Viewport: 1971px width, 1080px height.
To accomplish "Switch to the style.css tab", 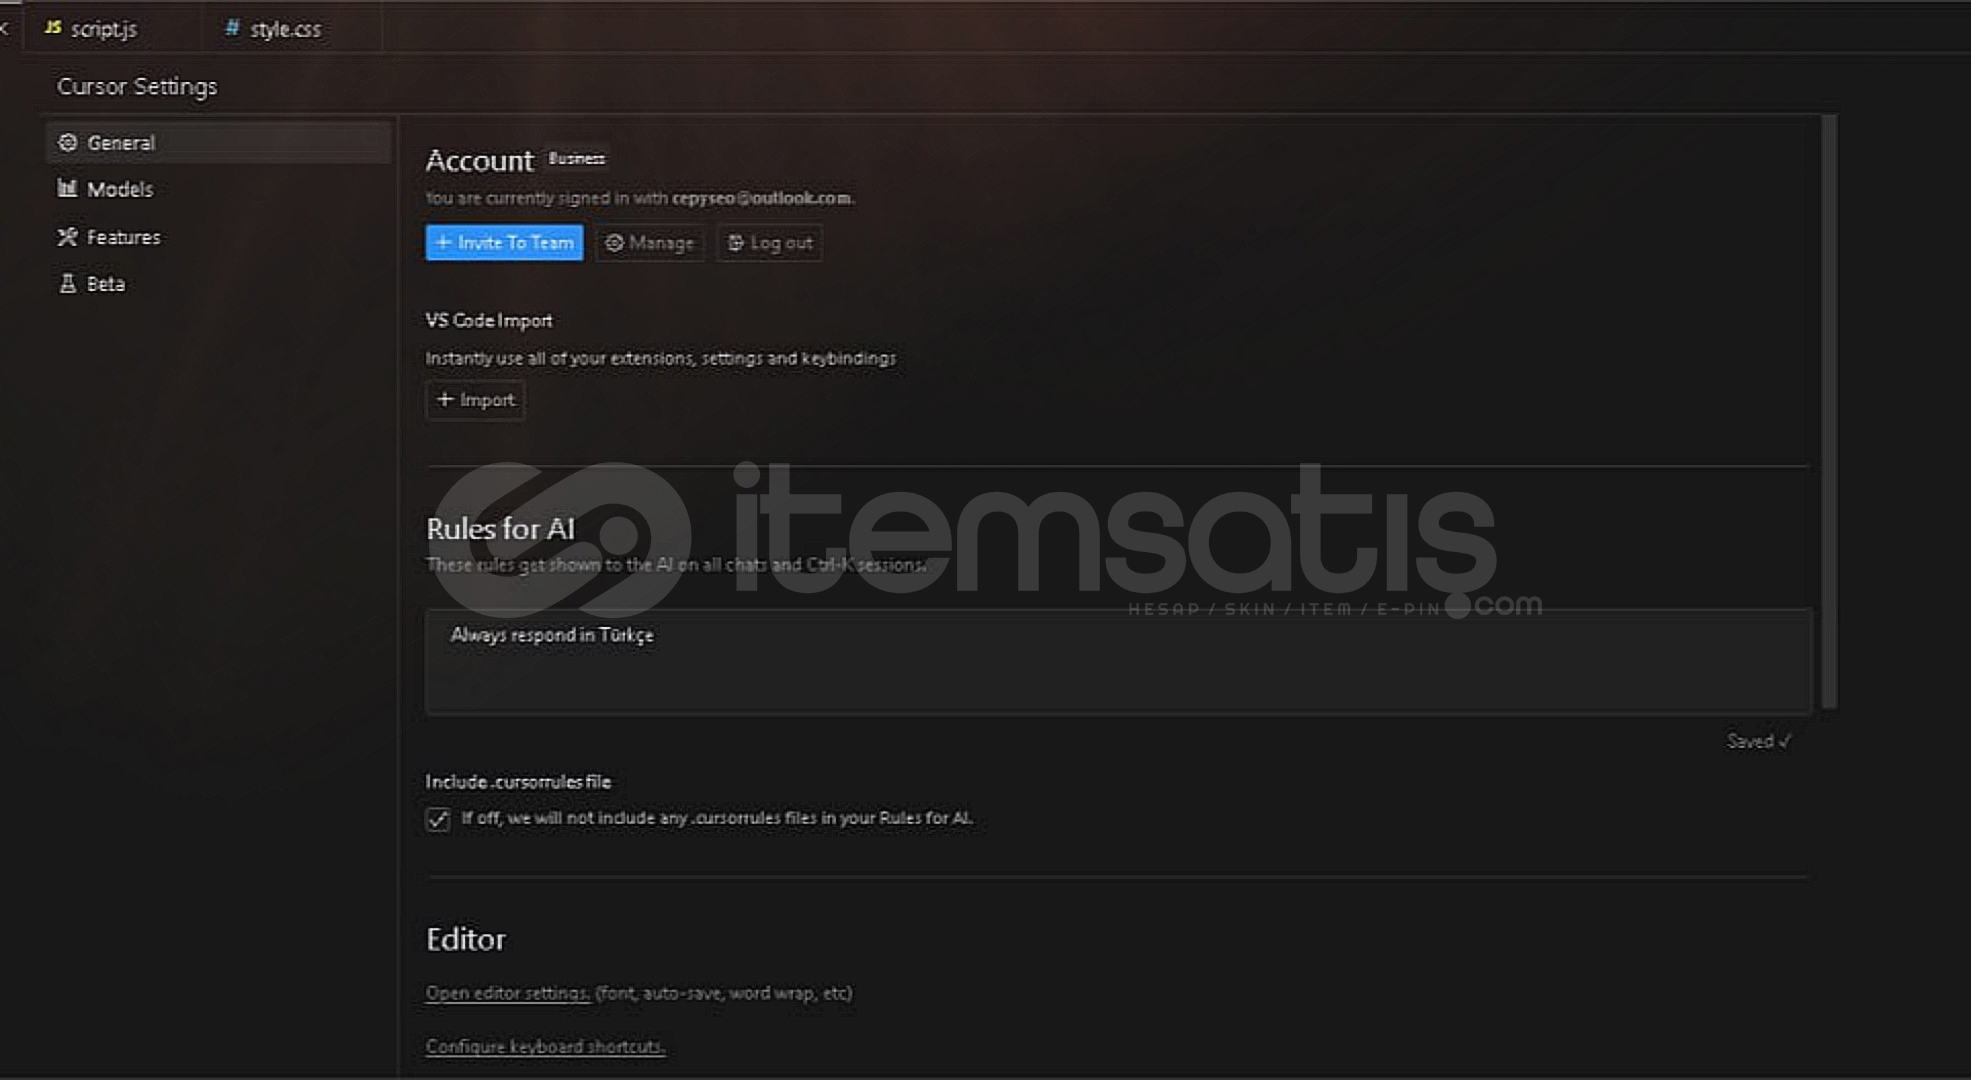I will (x=285, y=29).
